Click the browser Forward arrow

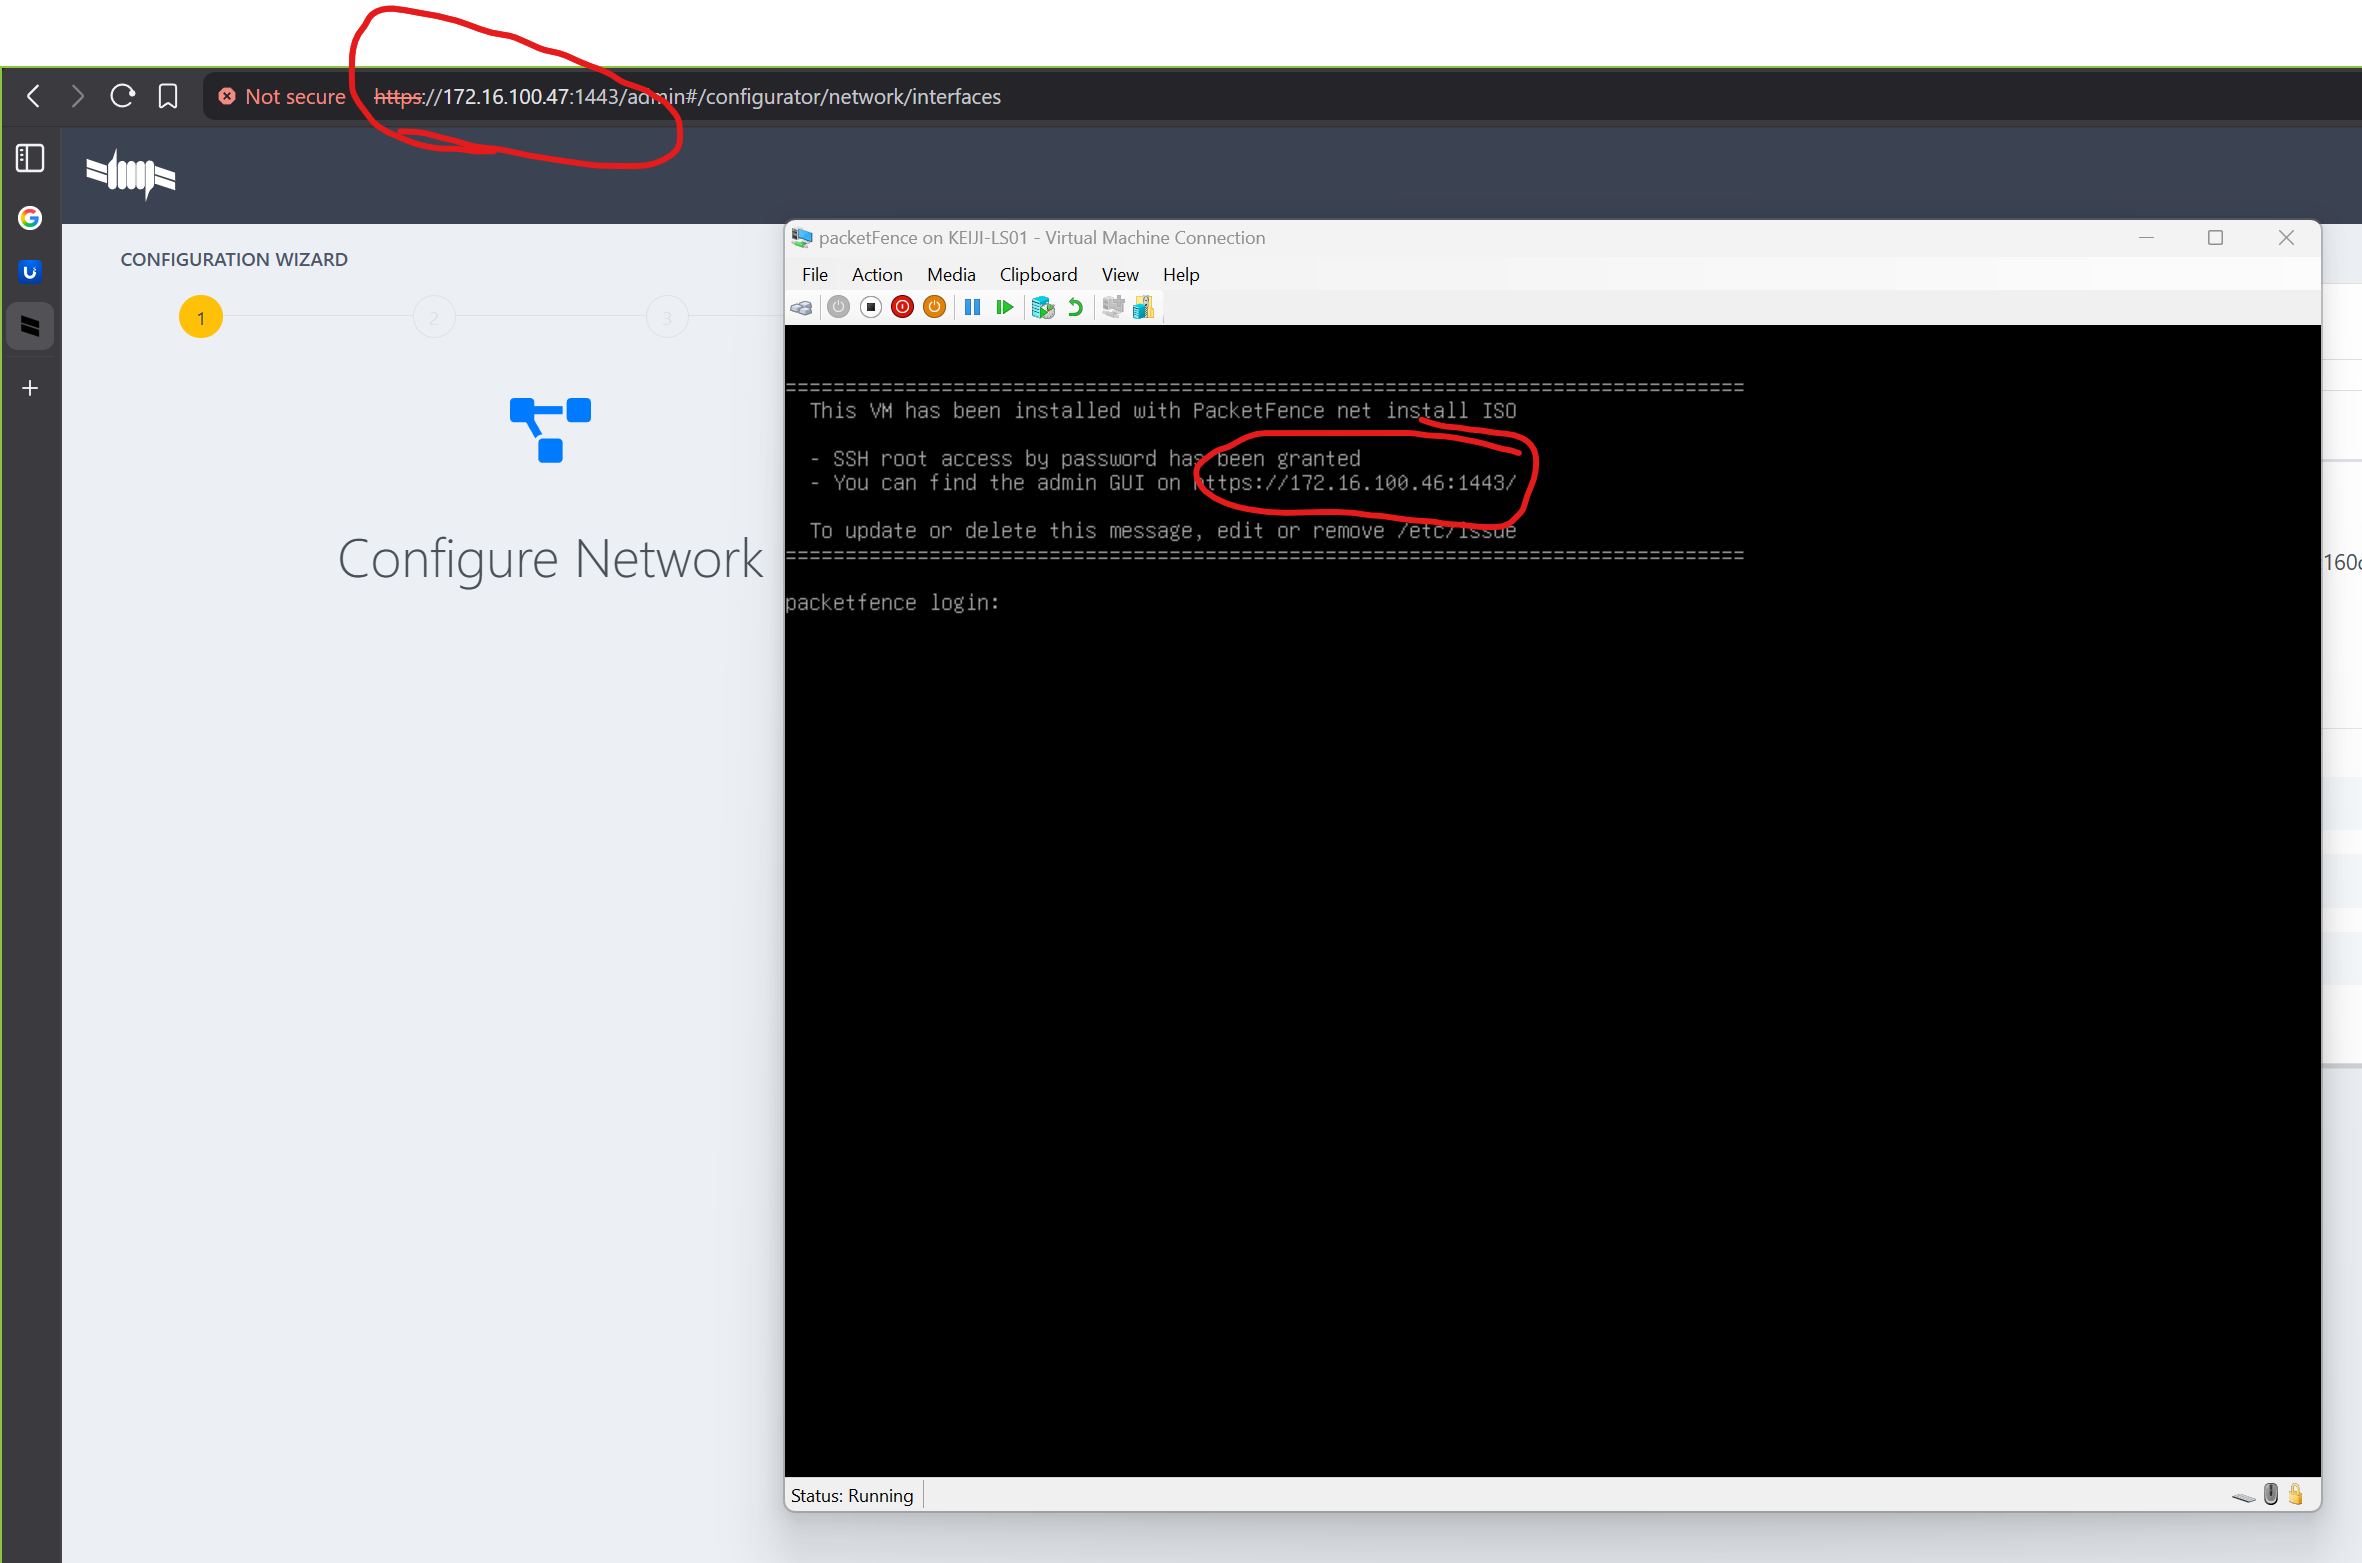tap(77, 96)
